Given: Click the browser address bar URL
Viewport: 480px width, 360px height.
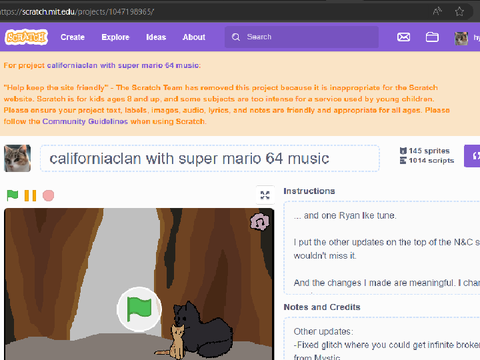Looking at the screenshot, I should [77, 12].
